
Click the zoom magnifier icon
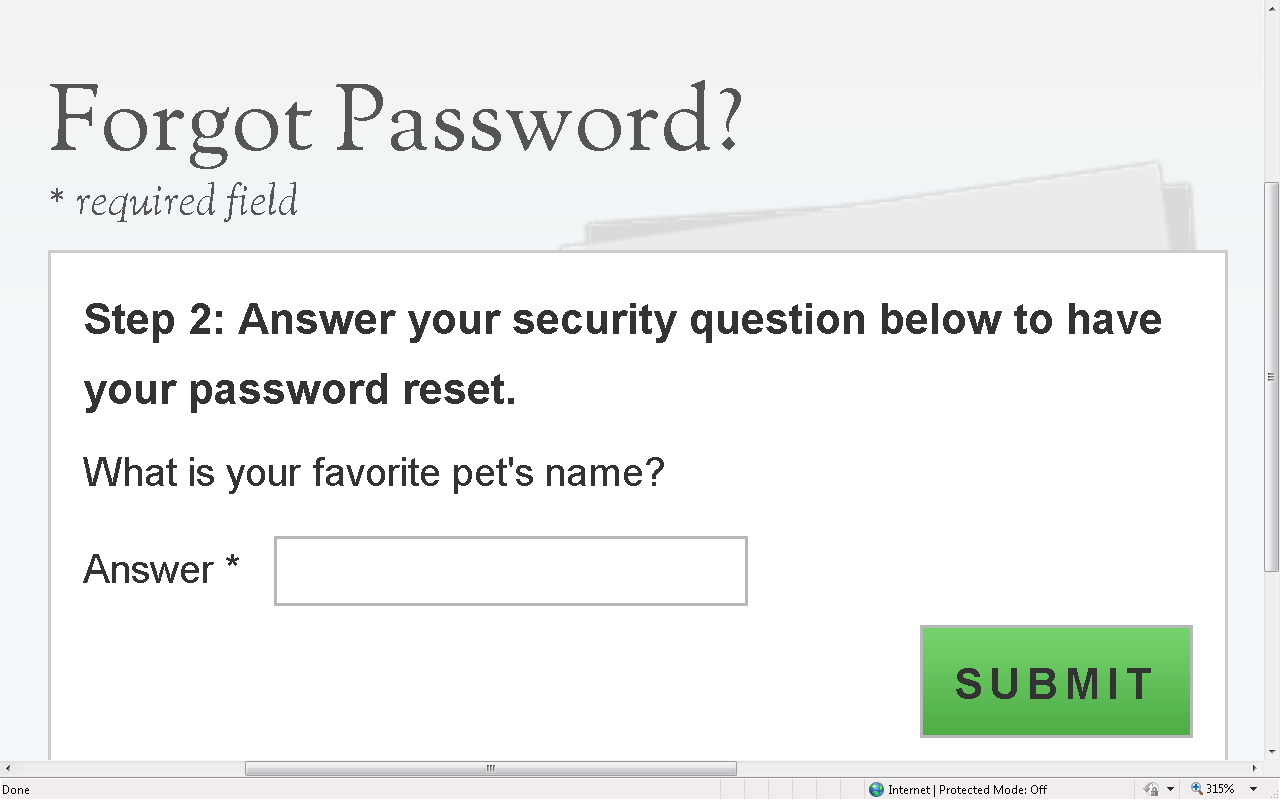[1196, 789]
